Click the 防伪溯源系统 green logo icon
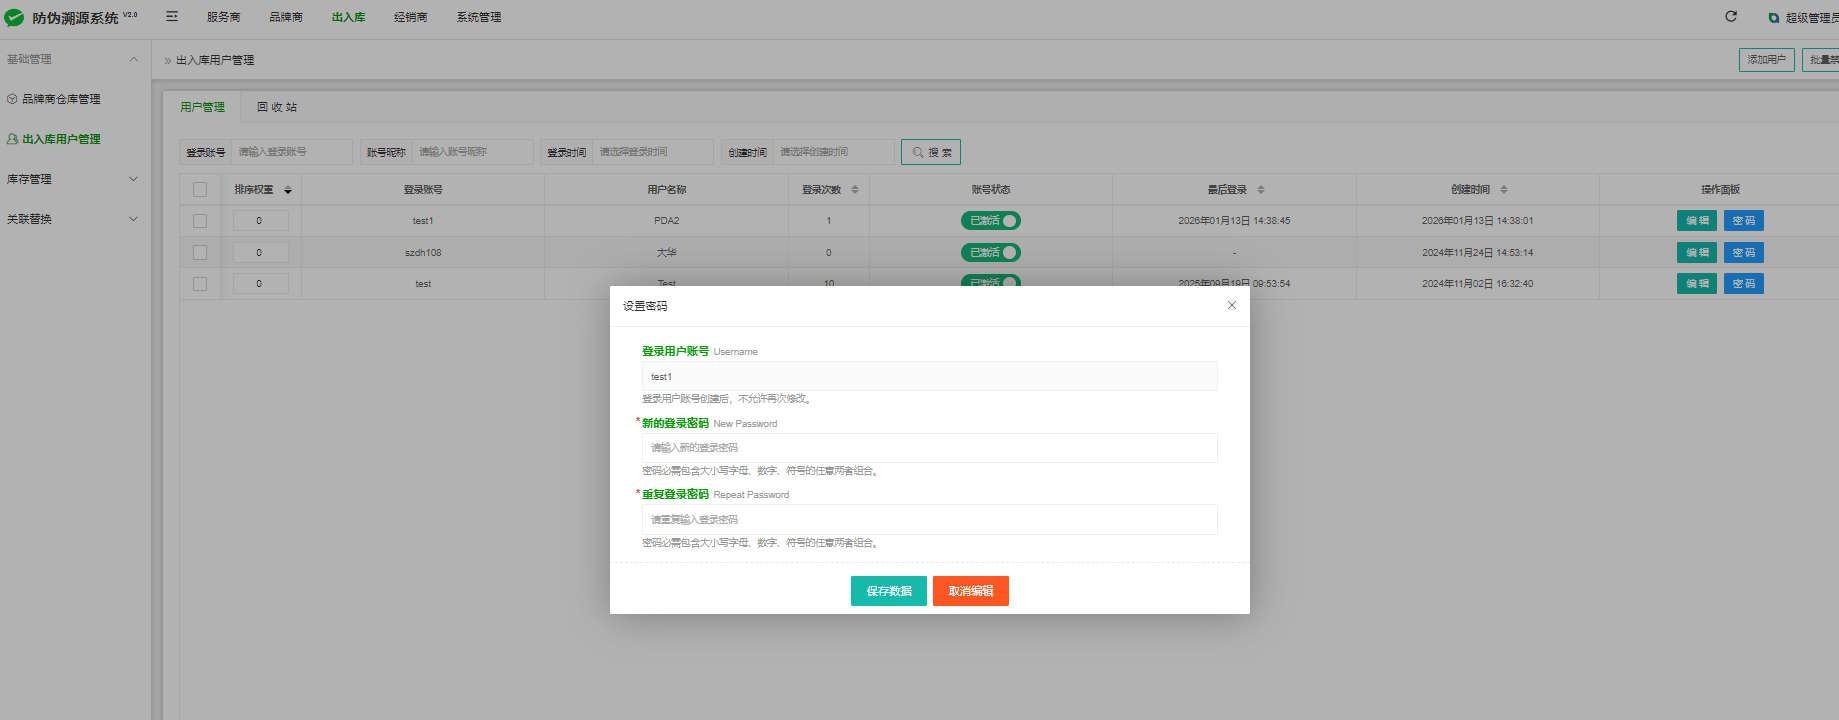 point(14,18)
